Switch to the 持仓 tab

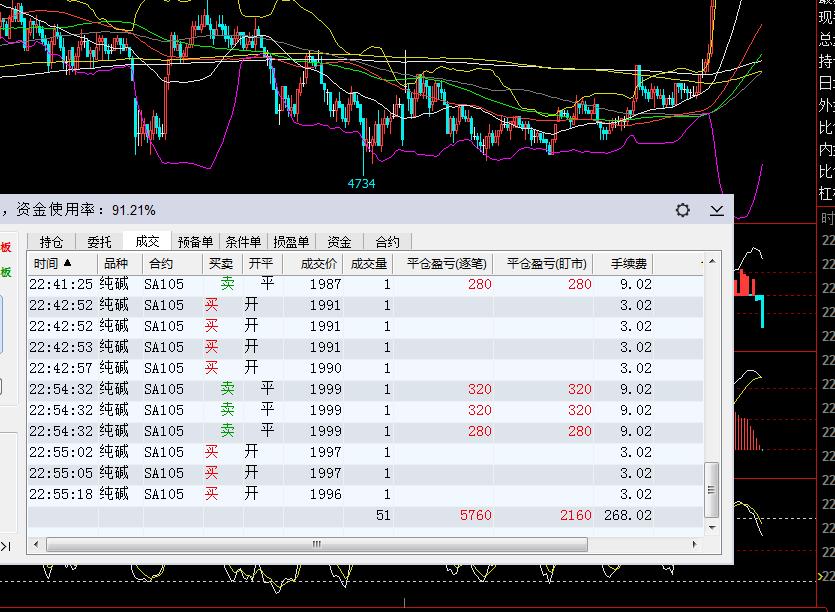coord(51,242)
